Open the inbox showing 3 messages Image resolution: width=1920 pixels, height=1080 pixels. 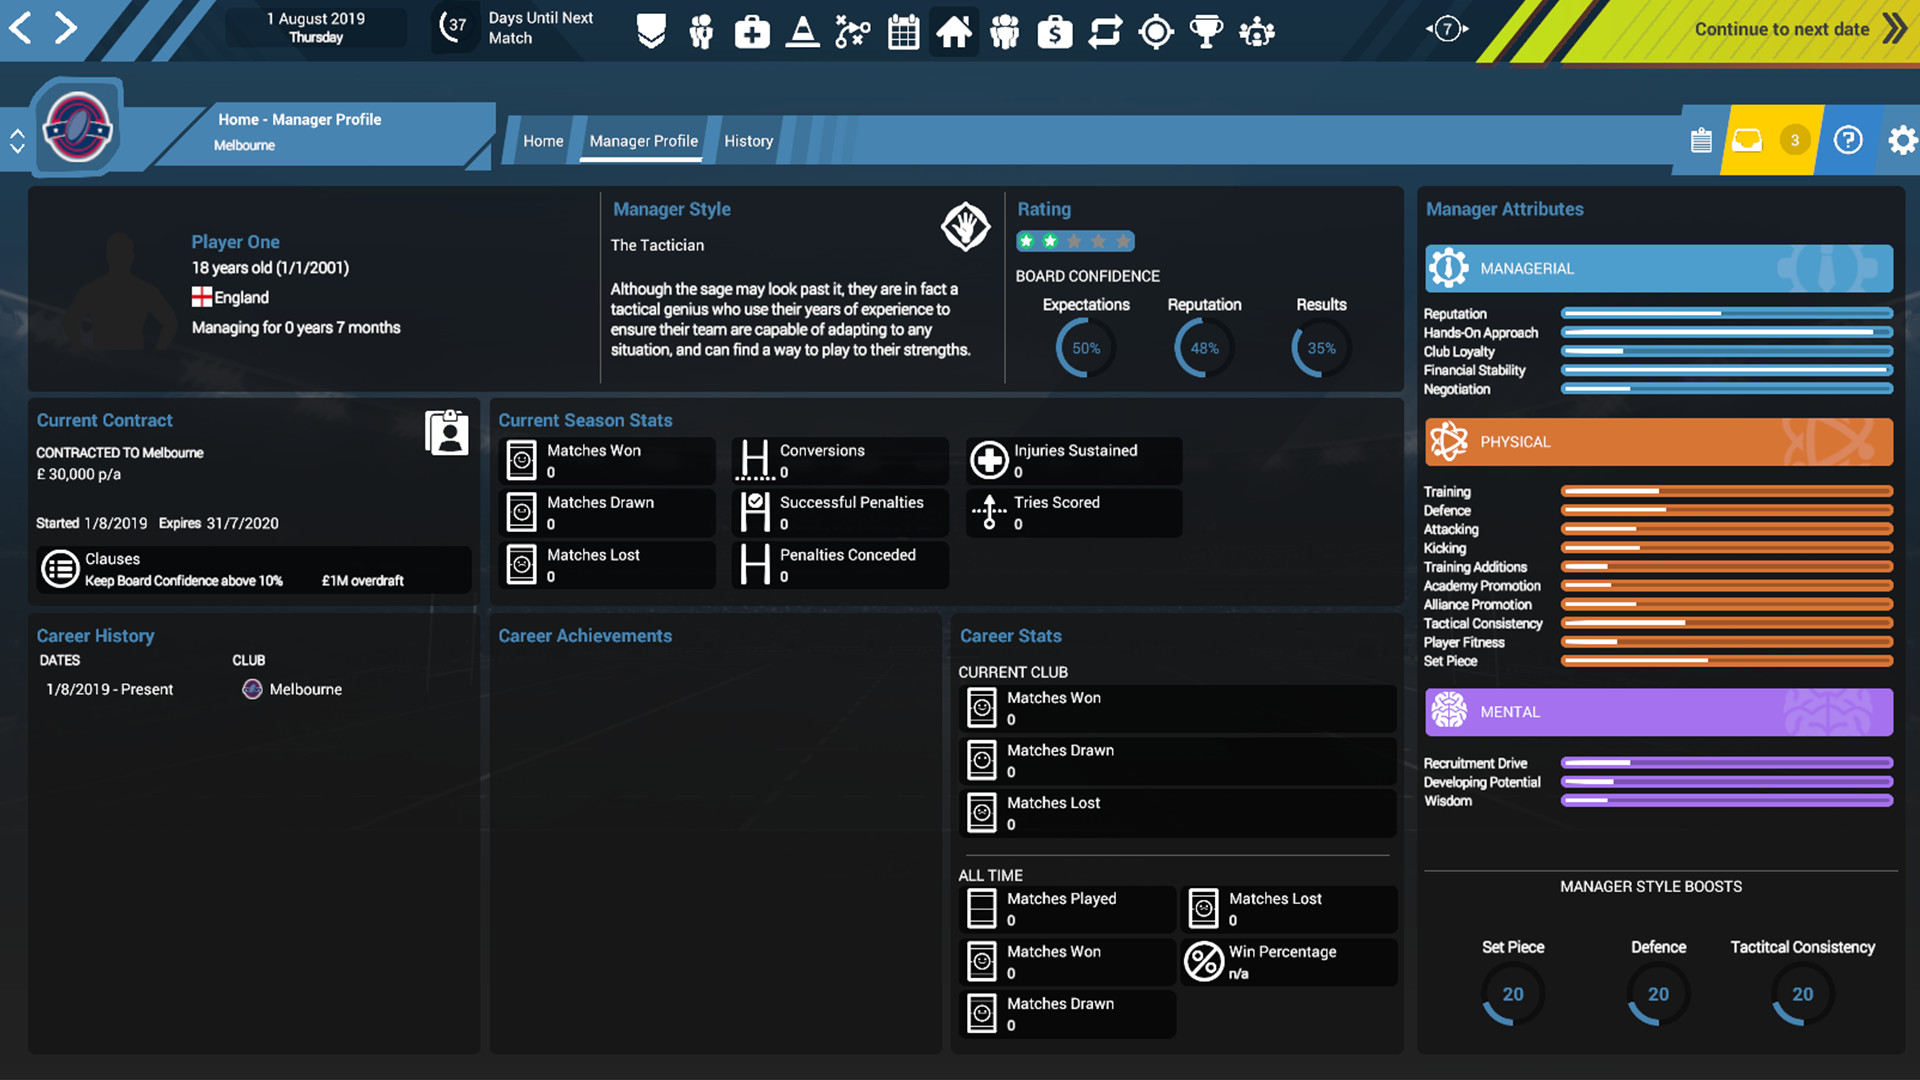pos(1748,140)
